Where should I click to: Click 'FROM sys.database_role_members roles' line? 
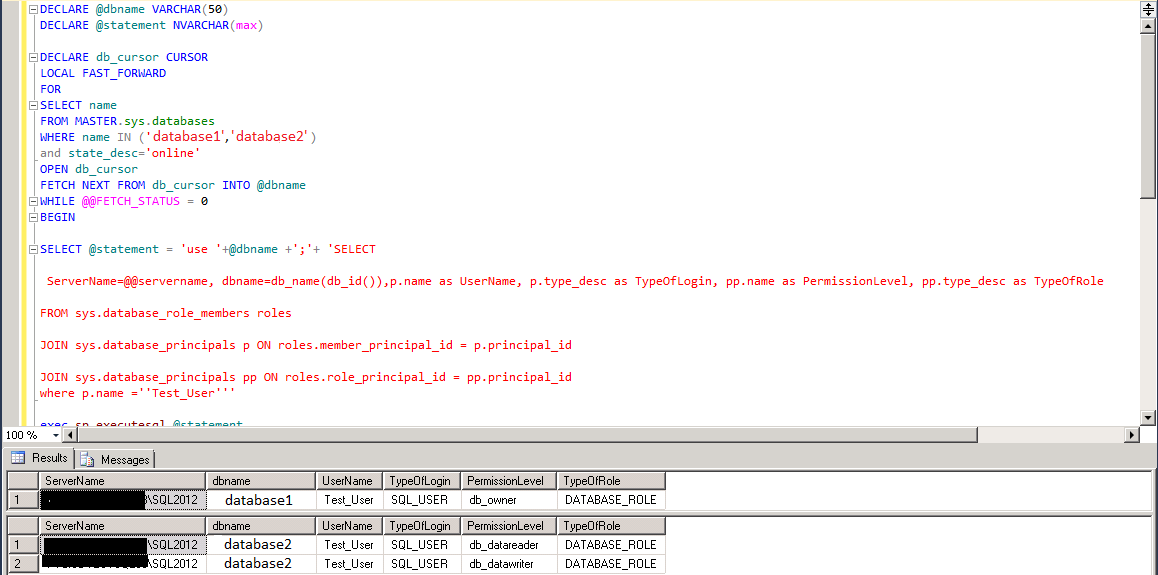[x=165, y=313]
